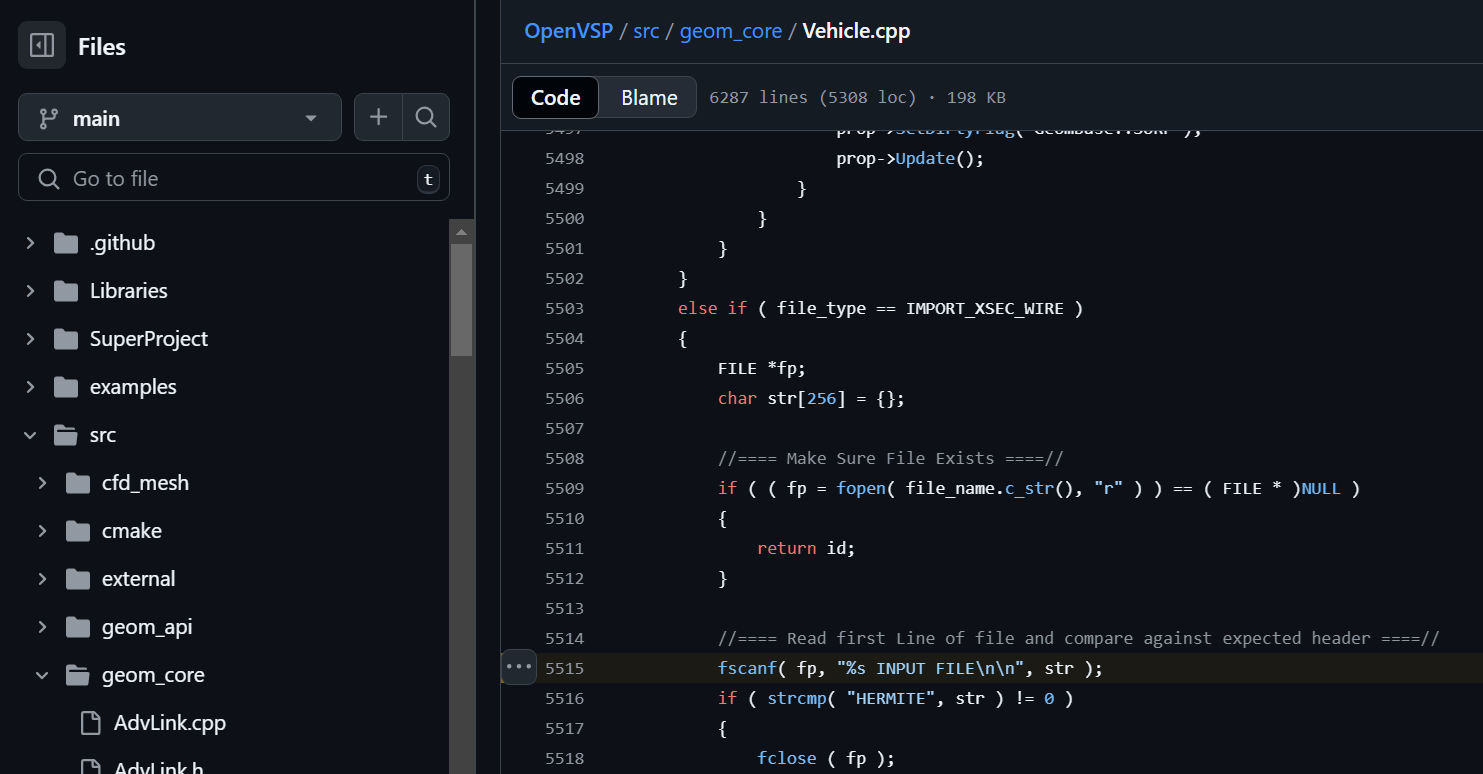The image size is (1483, 774).
Task: Expand the geom_api folder chevron
Action: coord(42,627)
